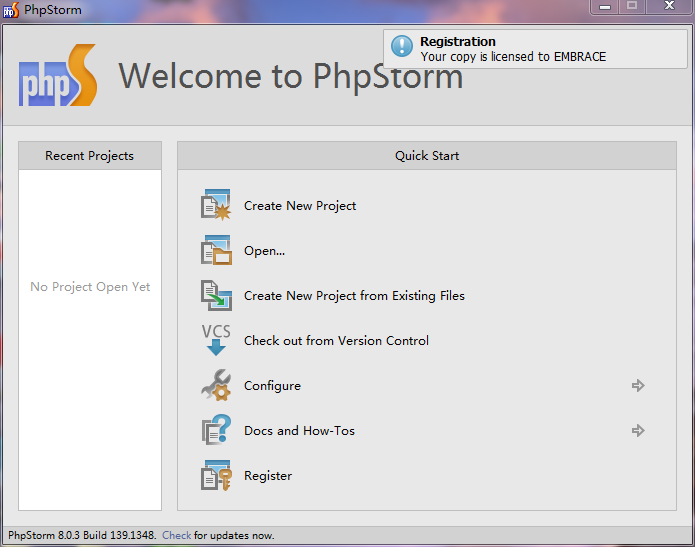The width and height of the screenshot is (695, 547).
Task: Choose Open... in Quick Start
Action: pos(264,251)
